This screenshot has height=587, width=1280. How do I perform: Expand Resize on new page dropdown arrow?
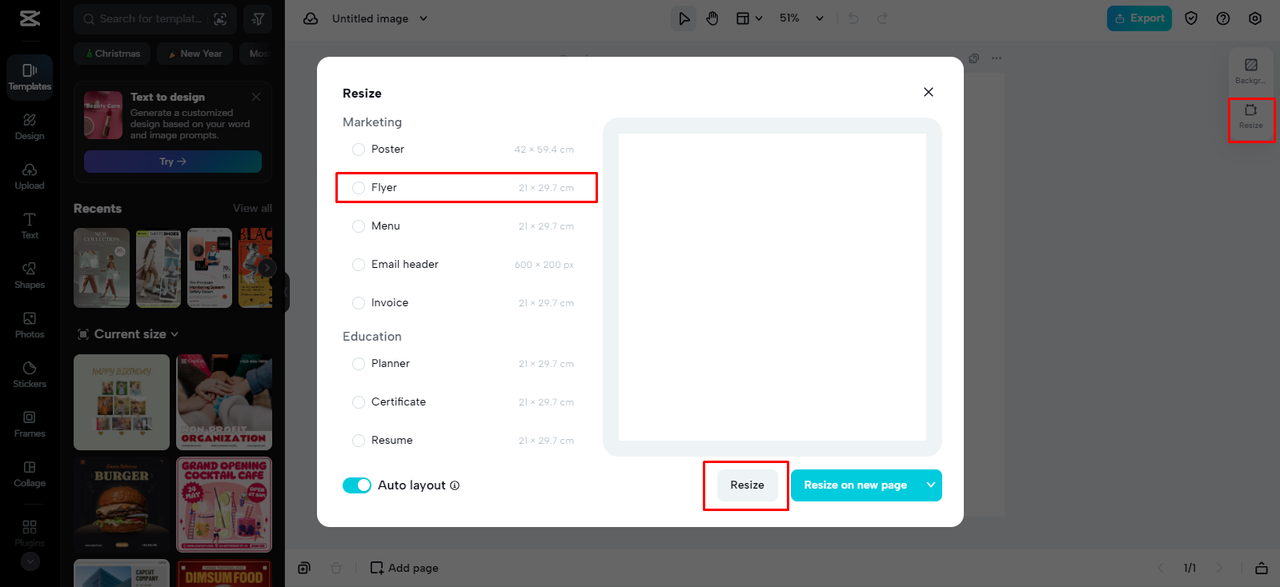coord(931,485)
